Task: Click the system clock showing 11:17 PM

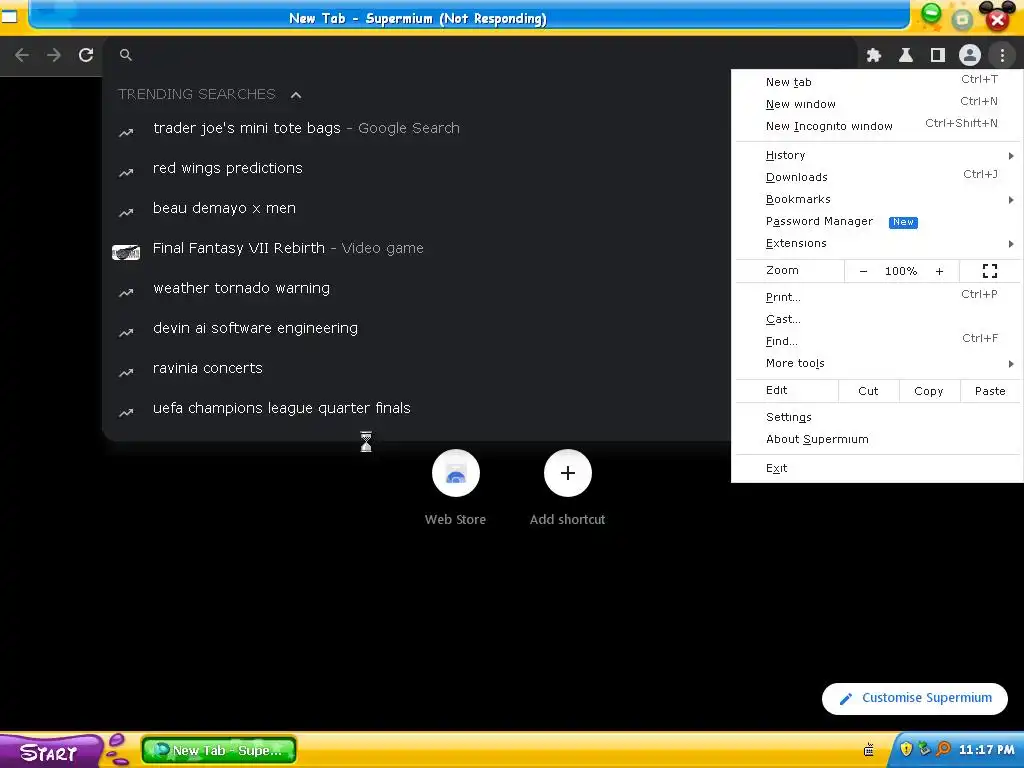Action: pyautogui.click(x=987, y=750)
